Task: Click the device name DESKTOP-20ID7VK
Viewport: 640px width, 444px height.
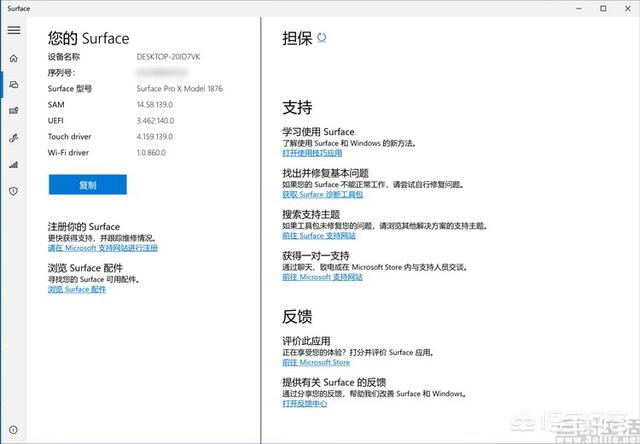Action: tap(170, 57)
